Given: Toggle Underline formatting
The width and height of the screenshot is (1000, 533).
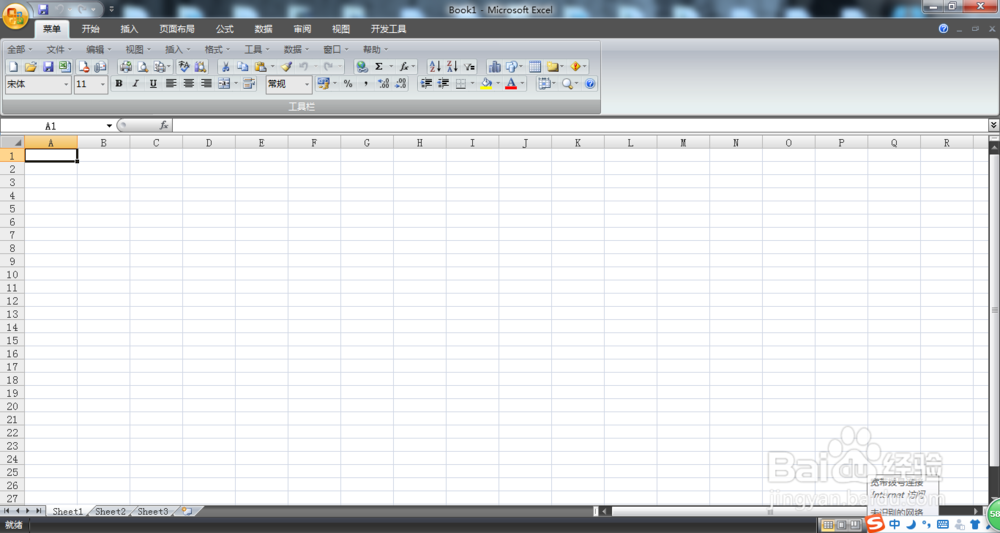Looking at the screenshot, I should pos(153,84).
